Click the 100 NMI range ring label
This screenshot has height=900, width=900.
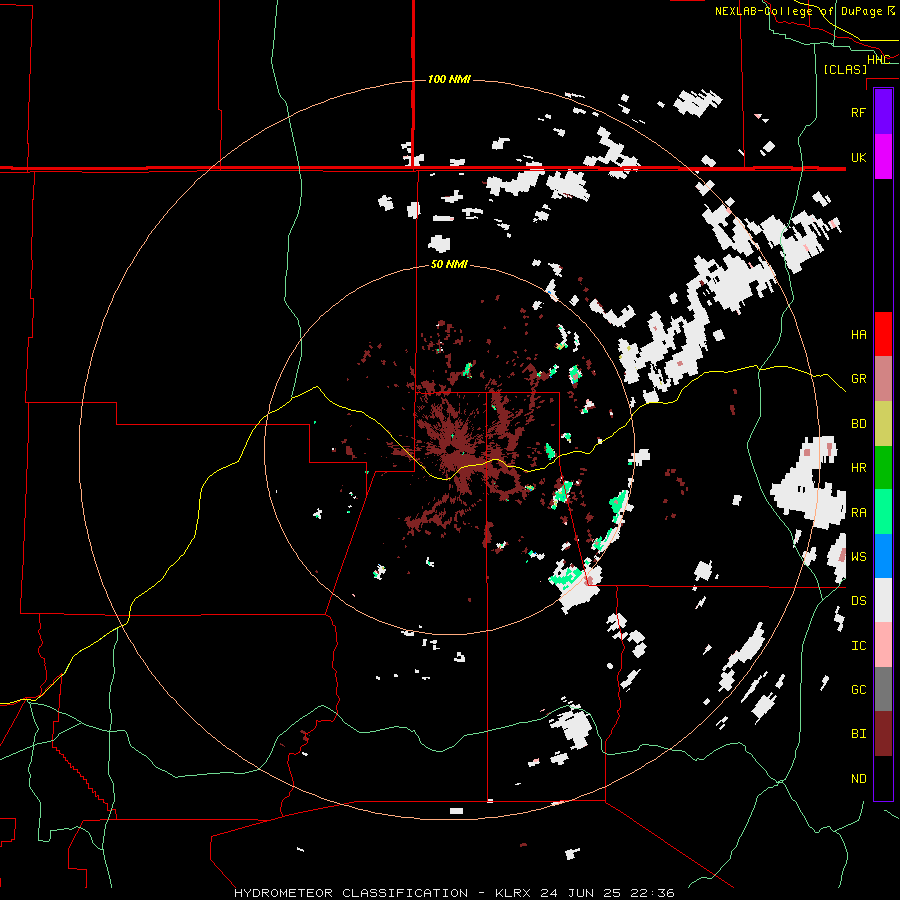click(449, 79)
